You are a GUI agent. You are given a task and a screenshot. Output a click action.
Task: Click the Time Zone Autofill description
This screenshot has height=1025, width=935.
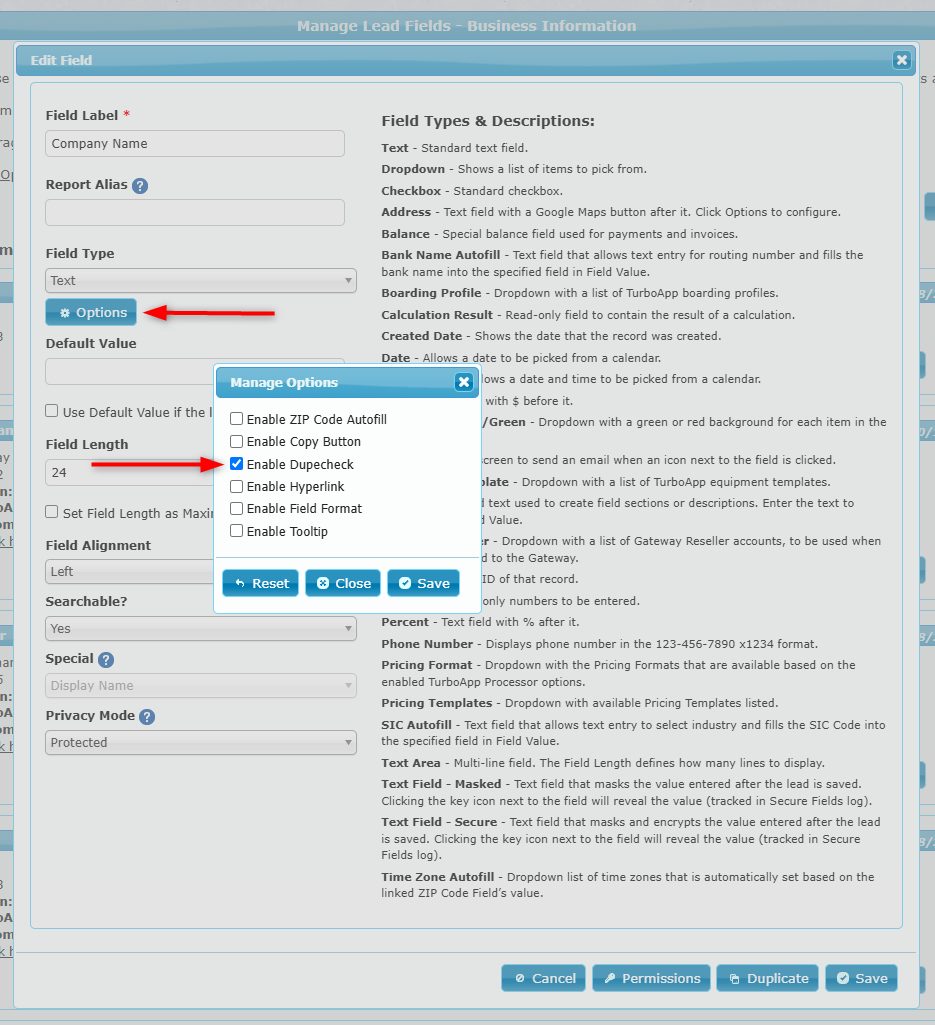(x=628, y=885)
